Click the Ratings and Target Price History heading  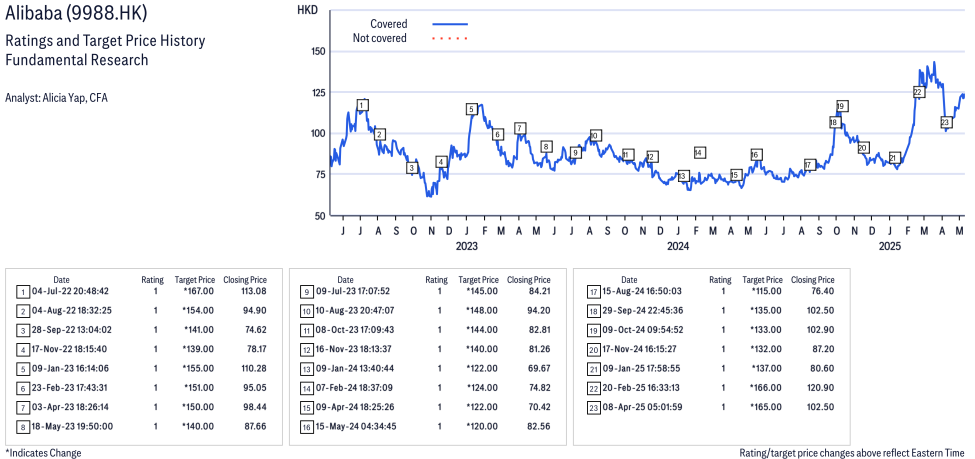105,41
